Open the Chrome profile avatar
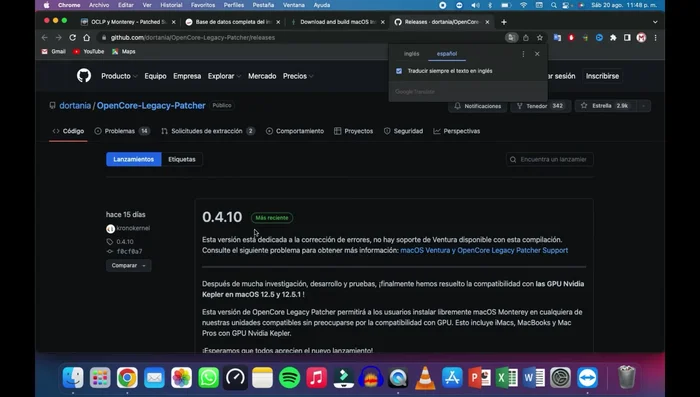Image resolution: width=700 pixels, height=397 pixels. 642,38
